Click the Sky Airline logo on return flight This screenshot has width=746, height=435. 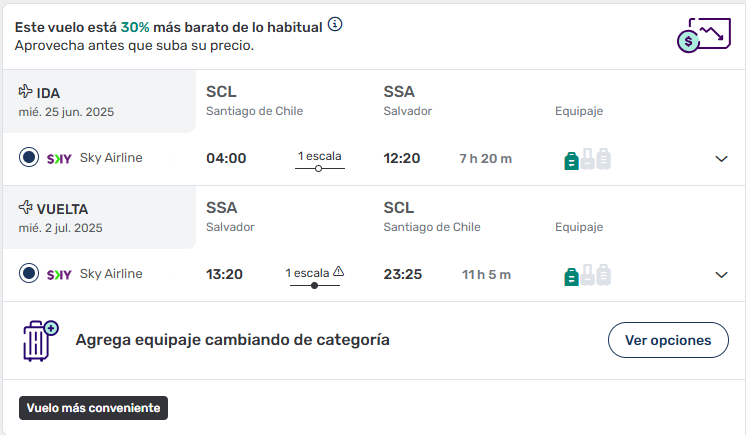click(x=59, y=275)
